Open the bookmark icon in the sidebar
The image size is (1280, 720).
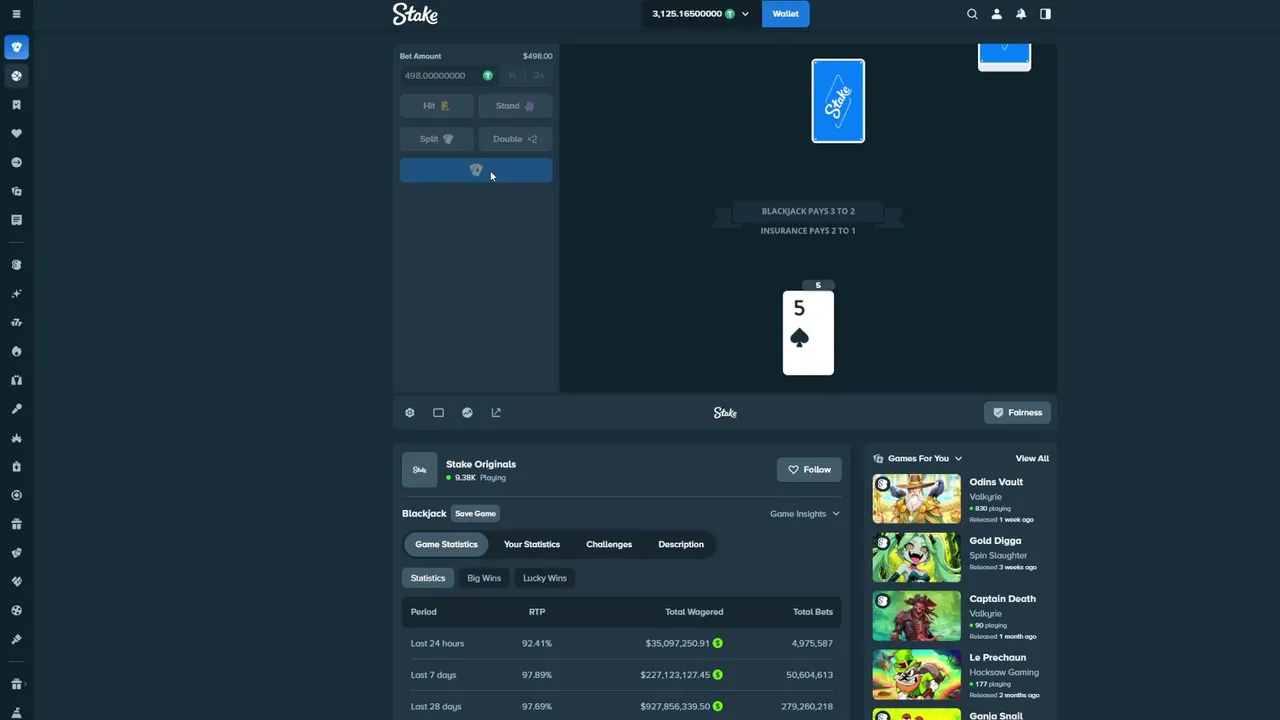click(x=16, y=105)
